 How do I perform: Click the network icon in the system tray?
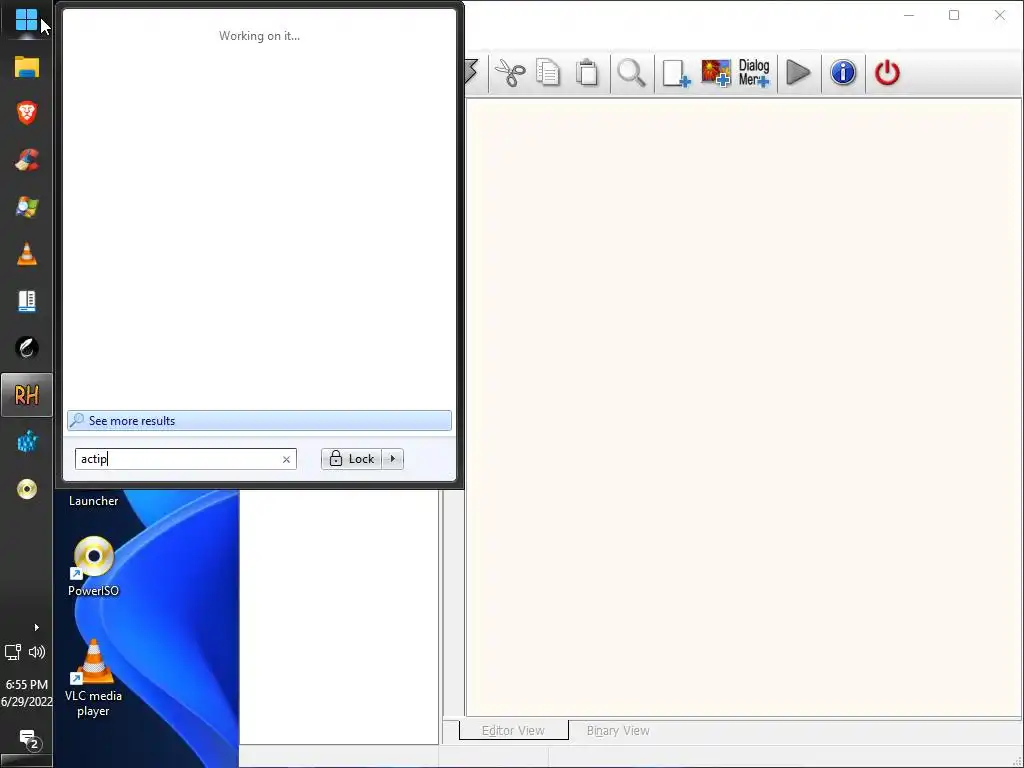pyautogui.click(x=13, y=651)
